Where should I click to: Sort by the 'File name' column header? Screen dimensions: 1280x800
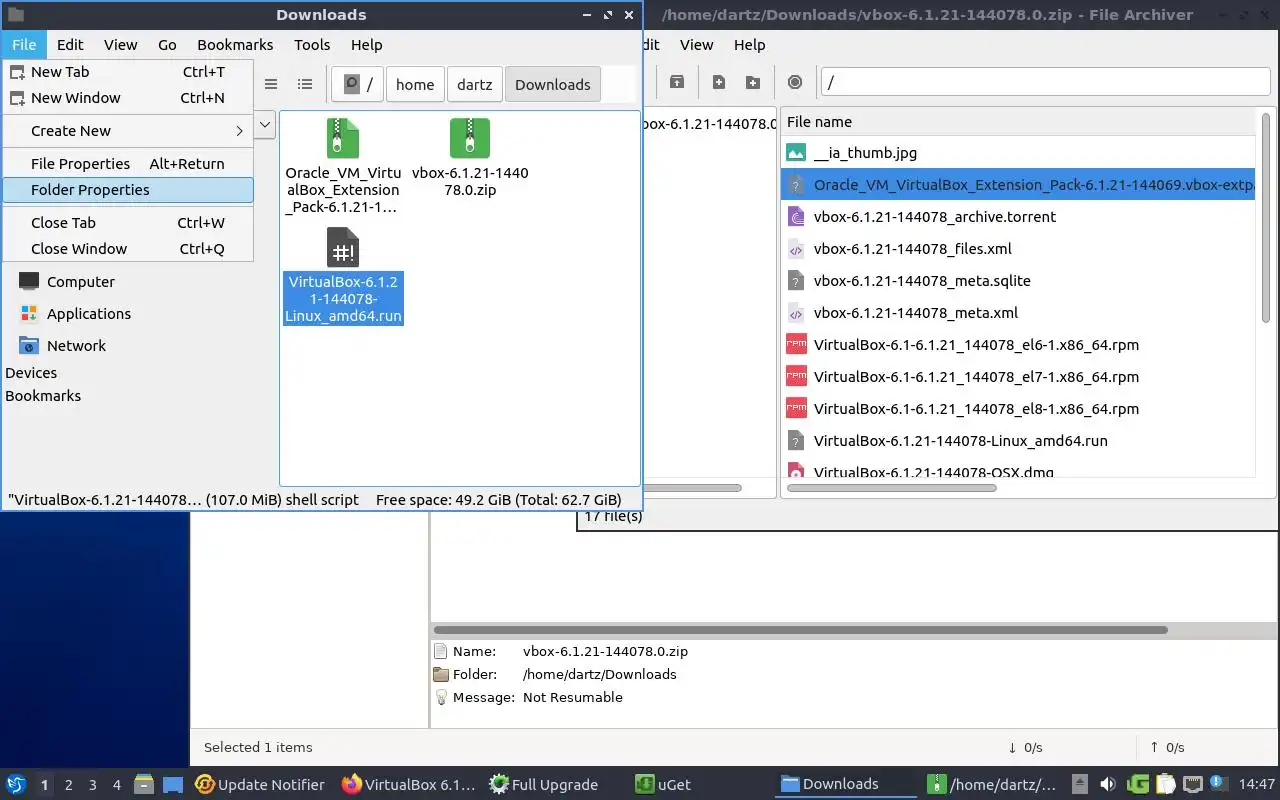tap(1017, 122)
